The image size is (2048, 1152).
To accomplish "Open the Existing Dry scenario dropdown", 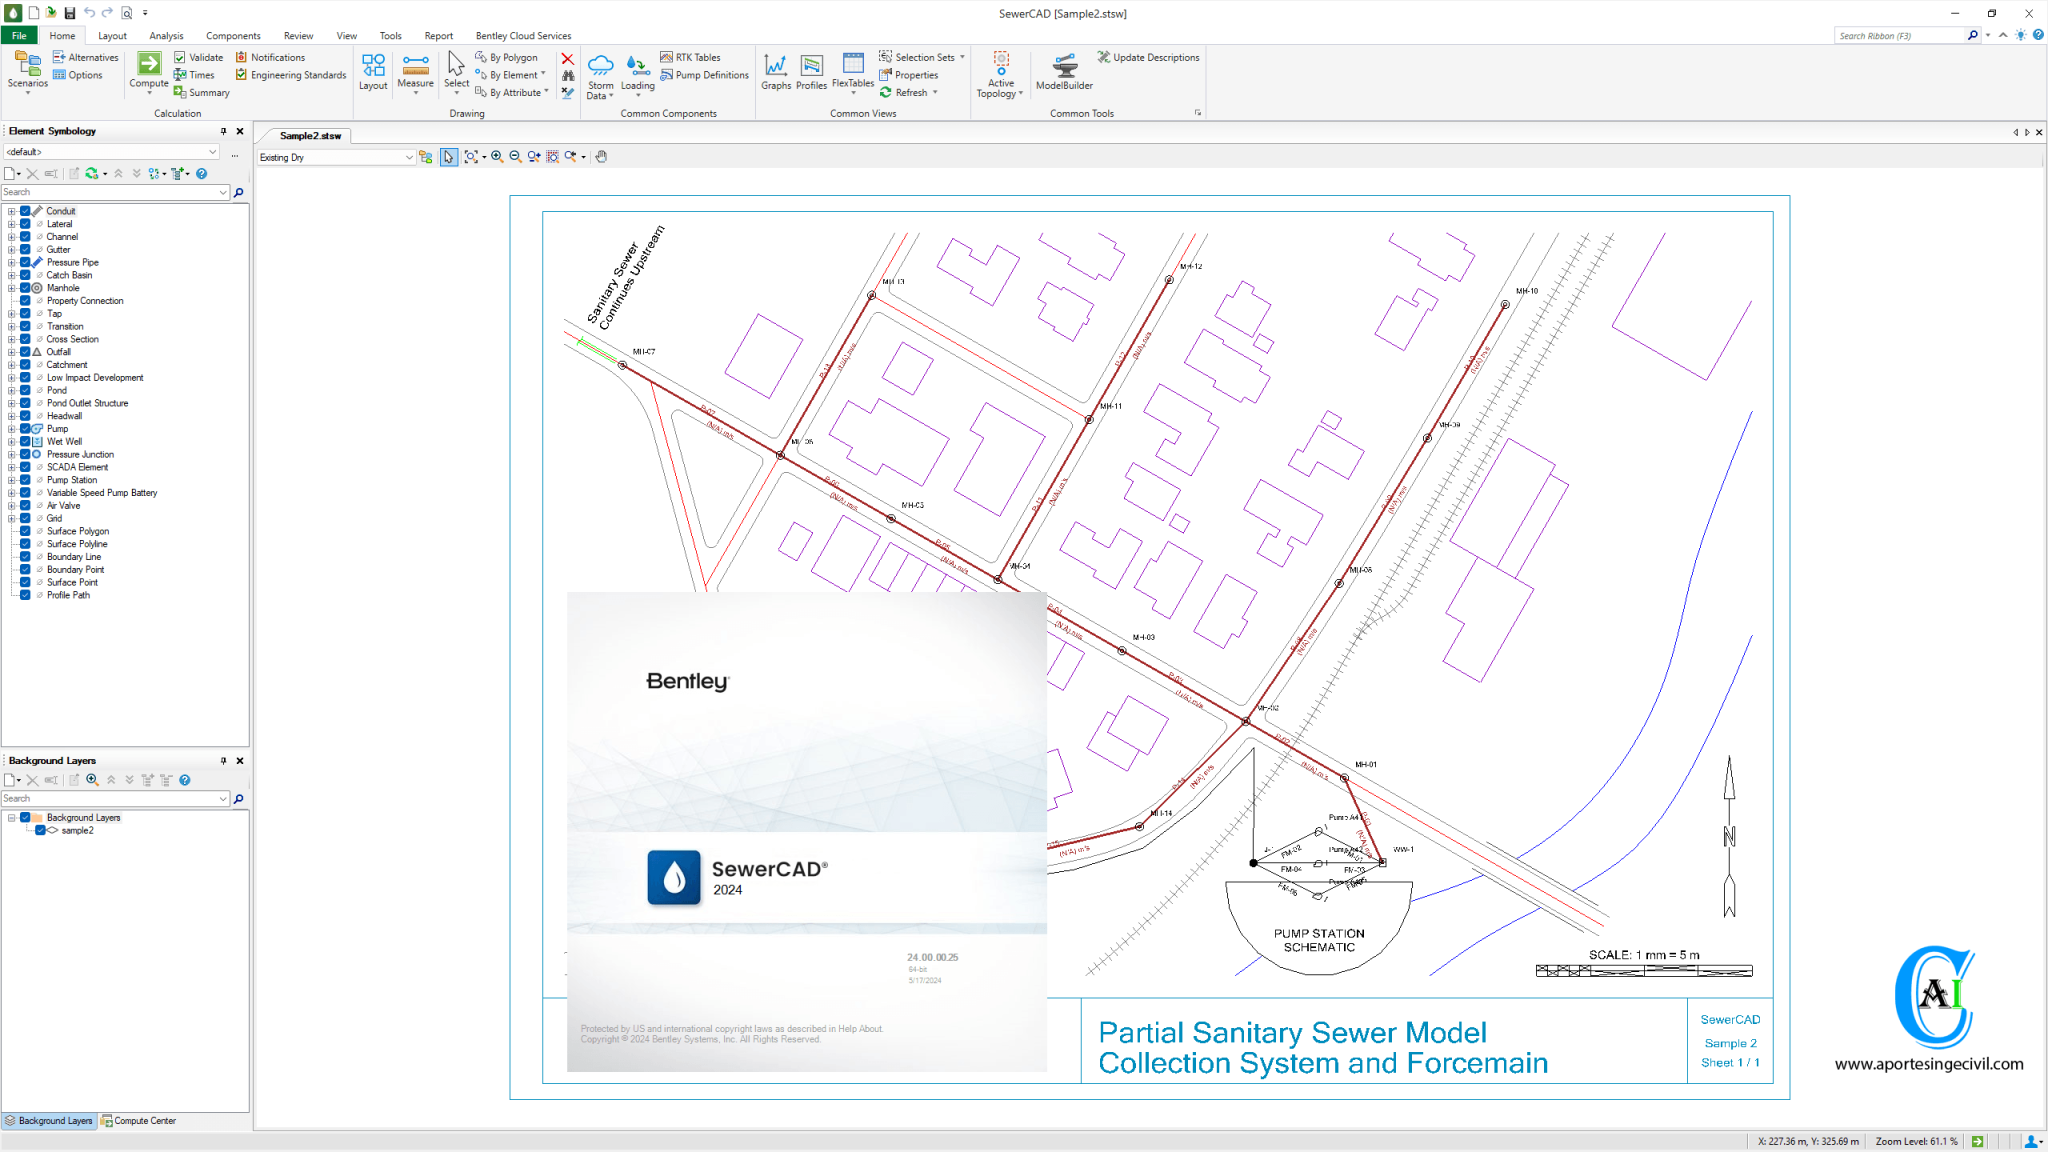I will click(409, 157).
